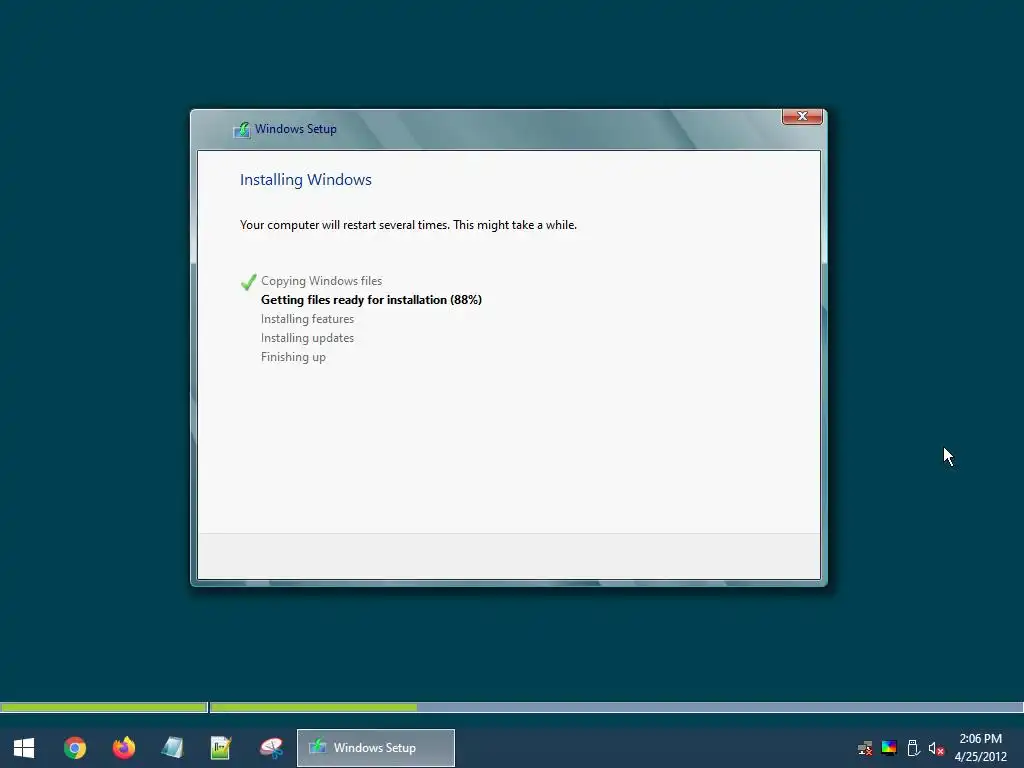Click the Windows Setup title bar icon
This screenshot has height=768, width=1024.
242,129
